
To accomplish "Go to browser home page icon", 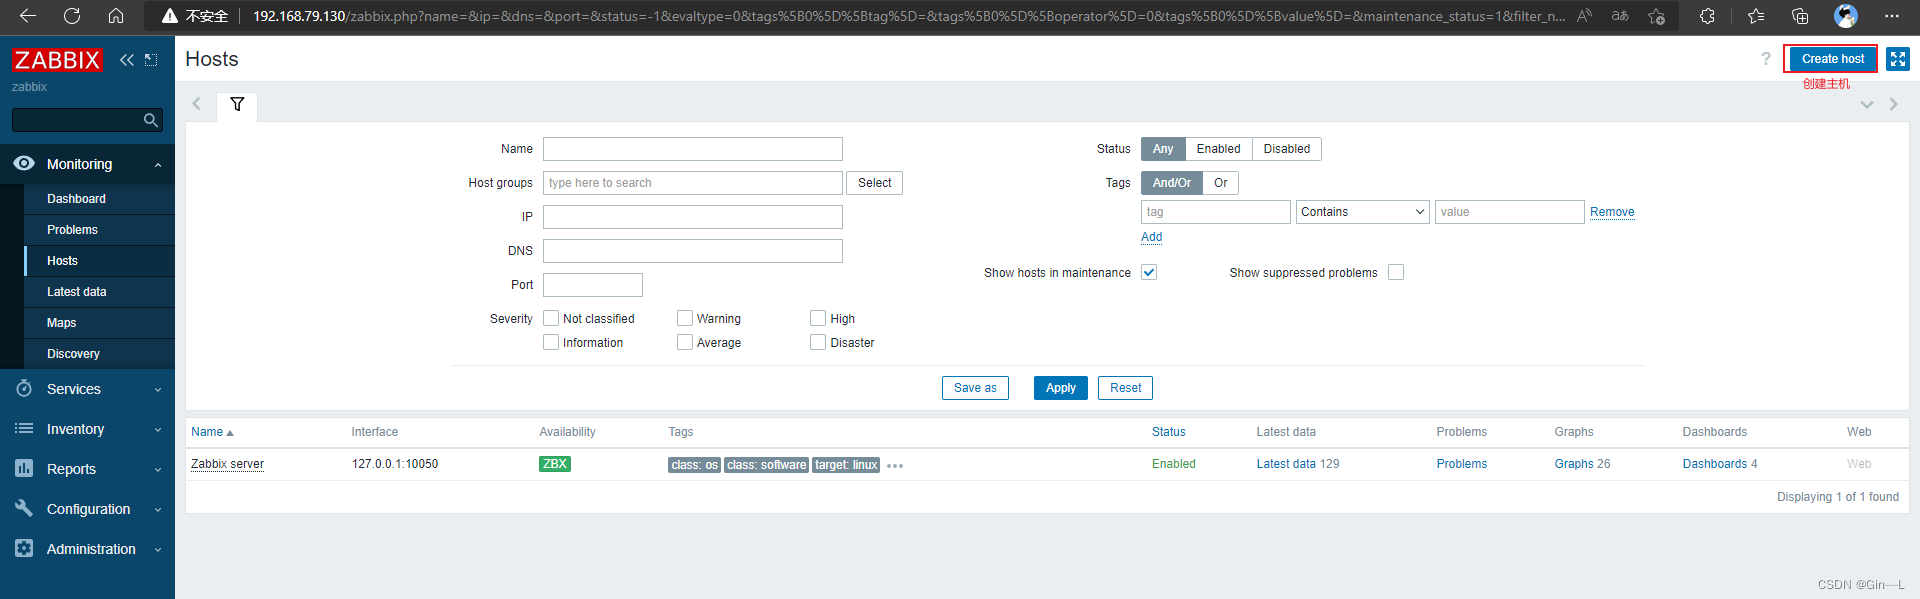I will pos(116,16).
